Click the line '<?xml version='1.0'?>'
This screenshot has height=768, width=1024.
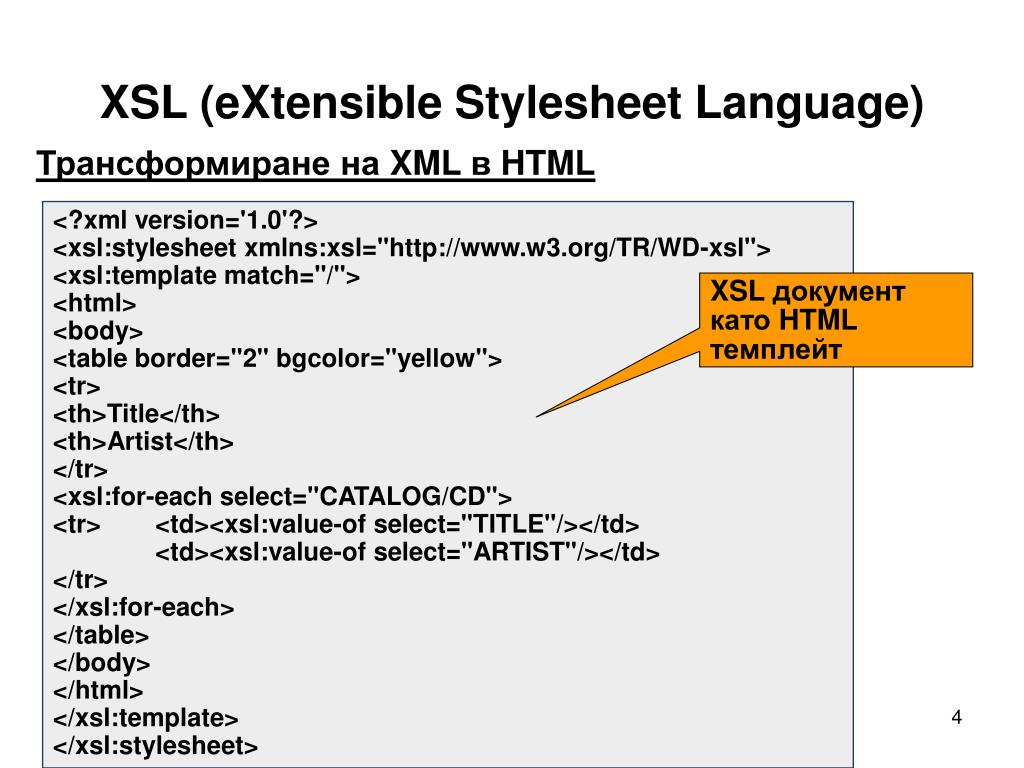coord(185,221)
